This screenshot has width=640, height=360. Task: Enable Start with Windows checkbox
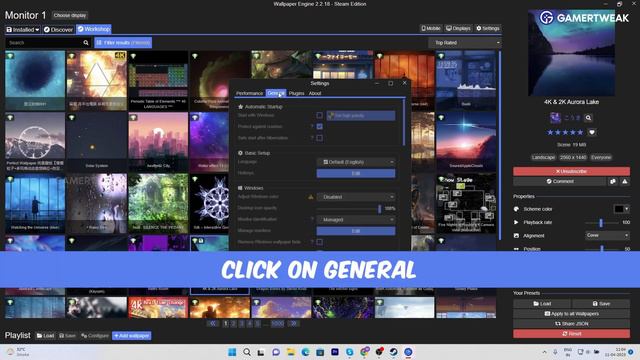319,116
